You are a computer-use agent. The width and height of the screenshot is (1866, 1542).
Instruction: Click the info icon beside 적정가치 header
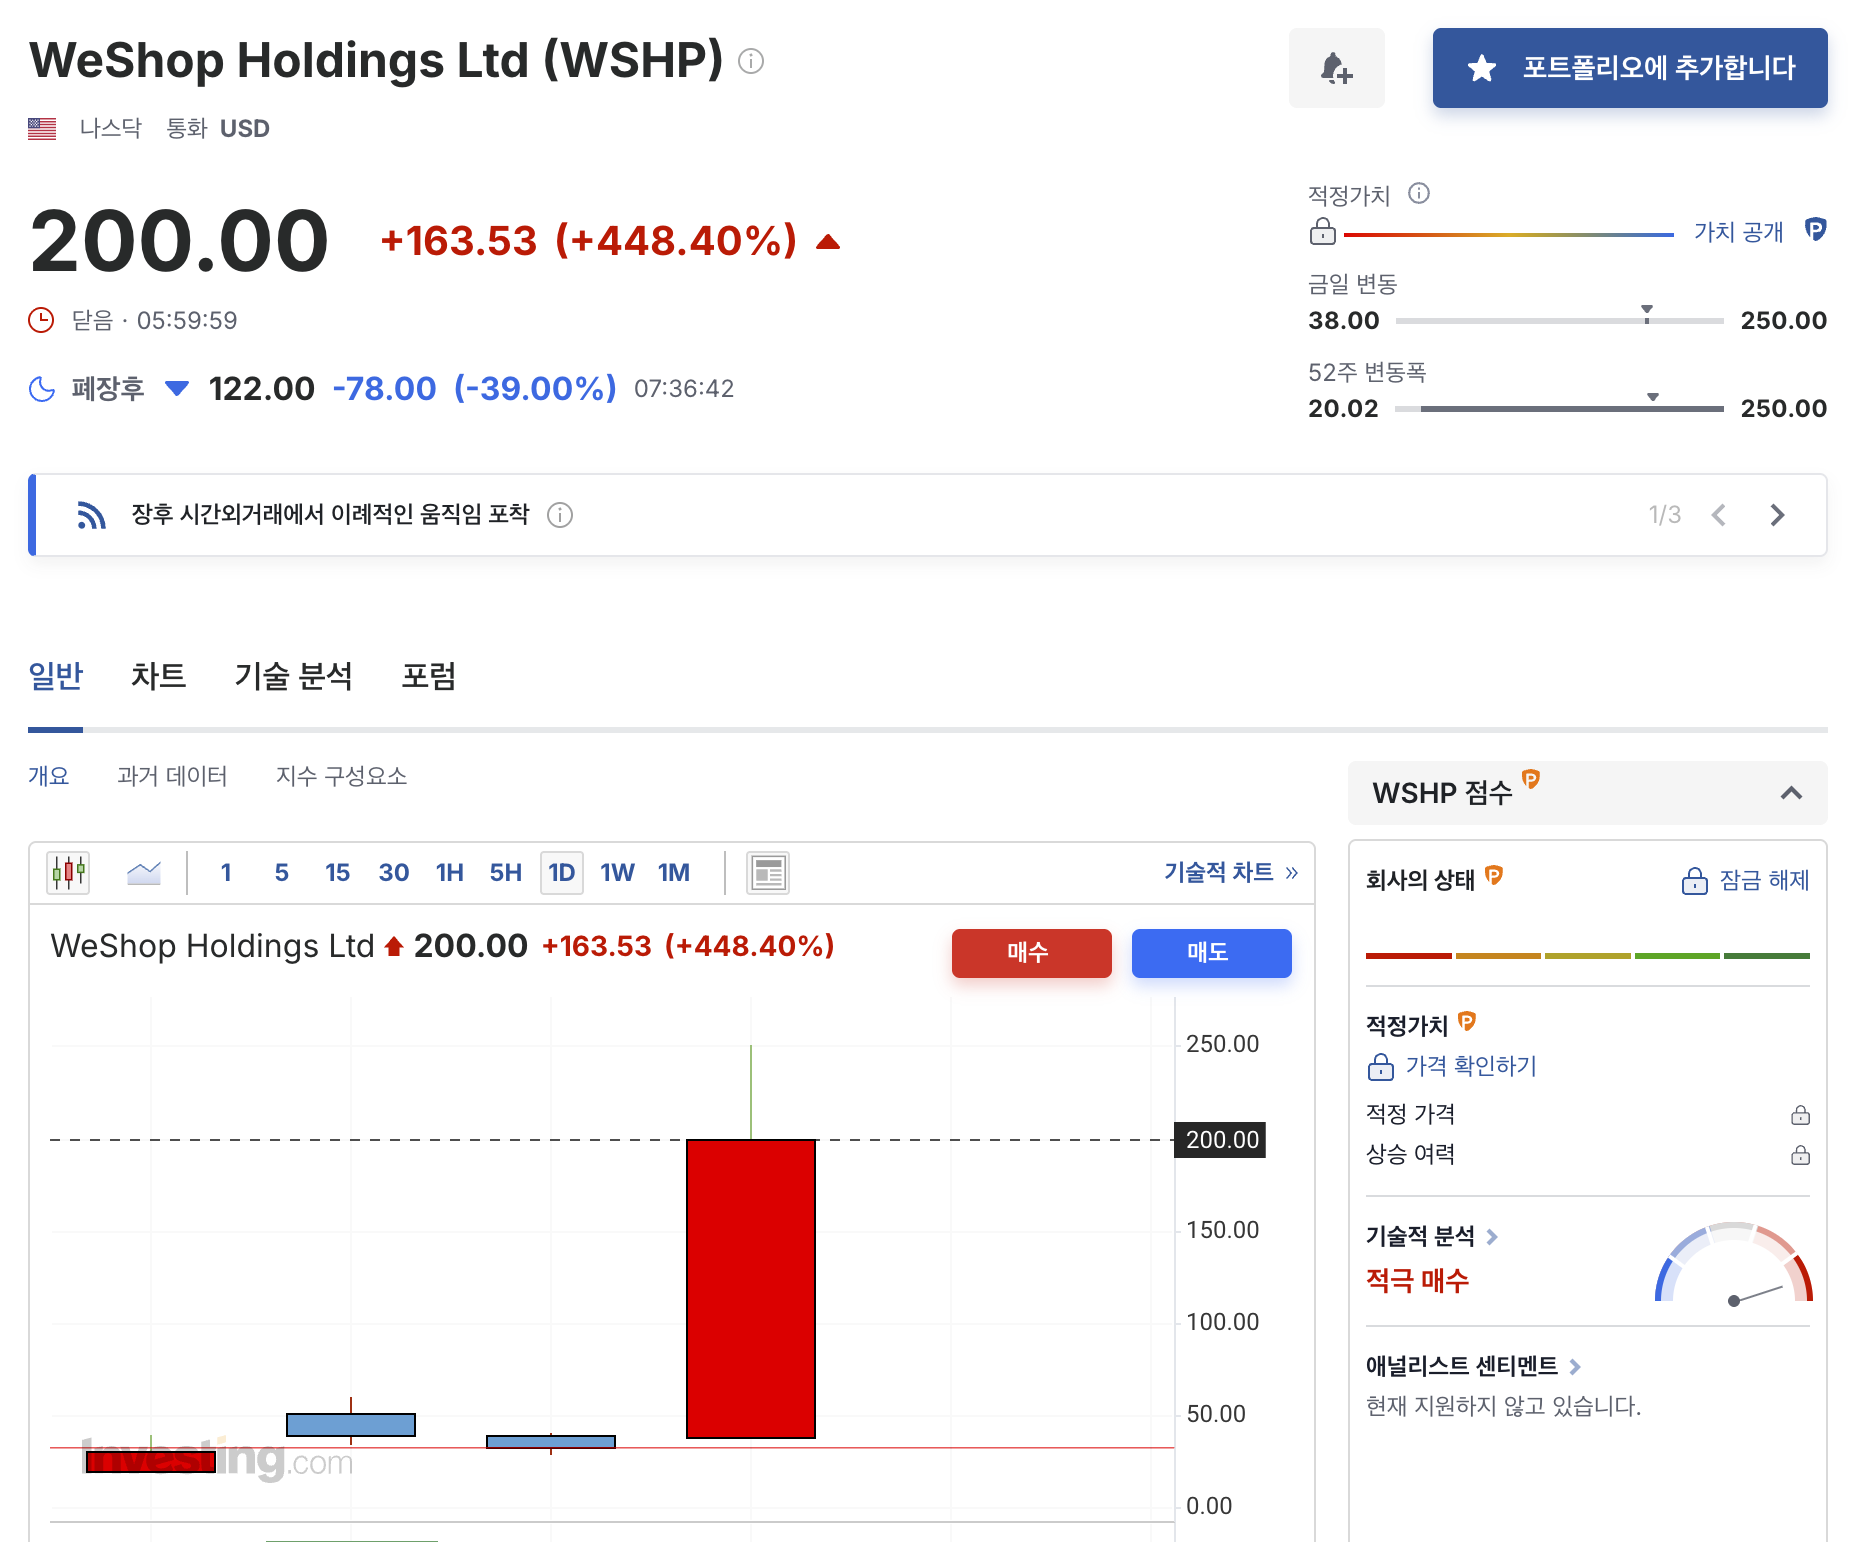(1419, 193)
